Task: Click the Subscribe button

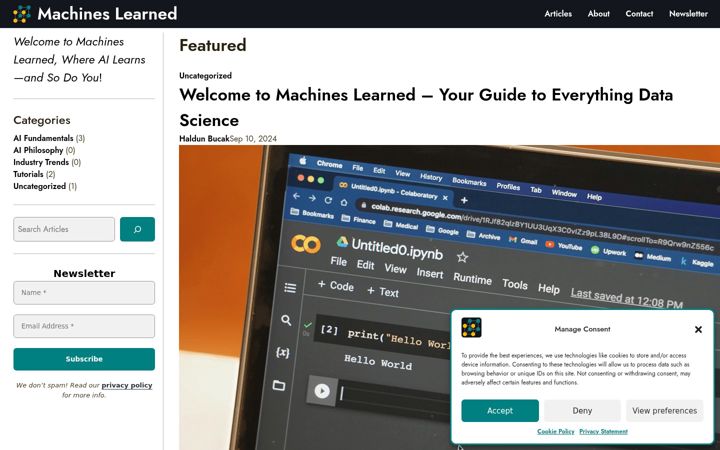Action: click(x=84, y=359)
